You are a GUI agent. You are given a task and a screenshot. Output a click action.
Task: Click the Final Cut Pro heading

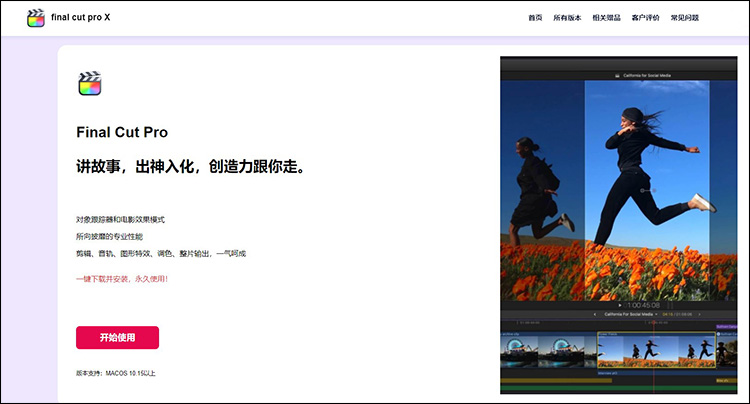(122, 132)
